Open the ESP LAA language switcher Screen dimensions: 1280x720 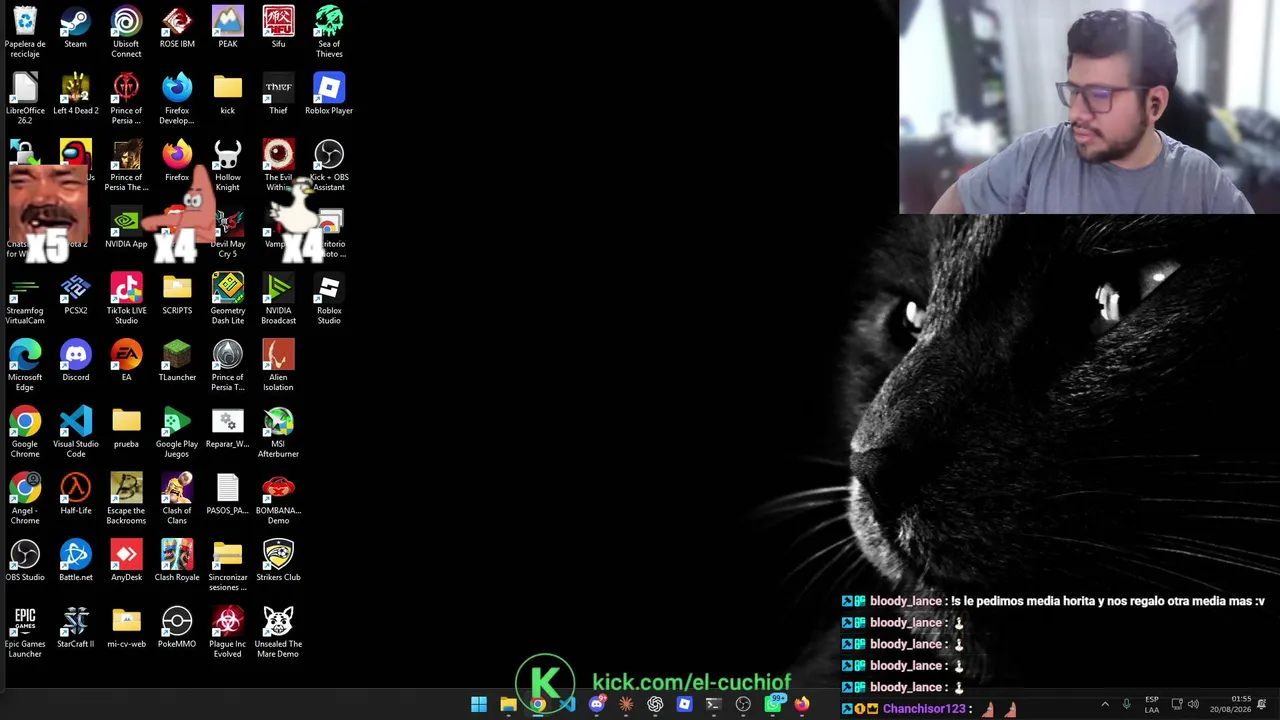(1152, 705)
